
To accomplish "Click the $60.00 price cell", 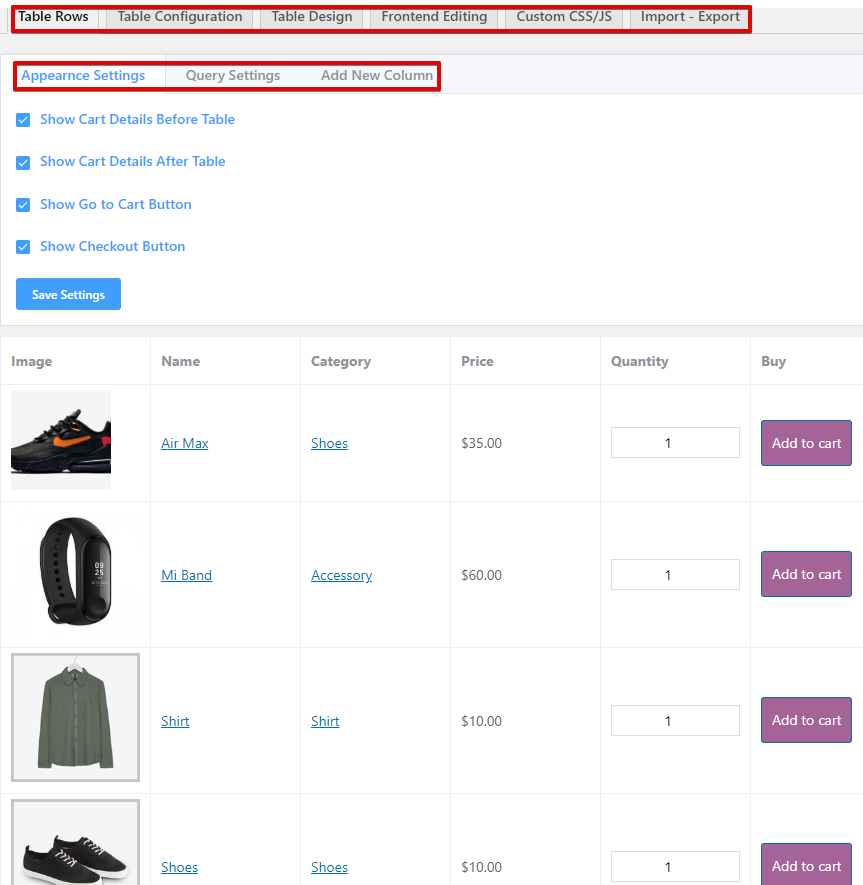I will (481, 575).
